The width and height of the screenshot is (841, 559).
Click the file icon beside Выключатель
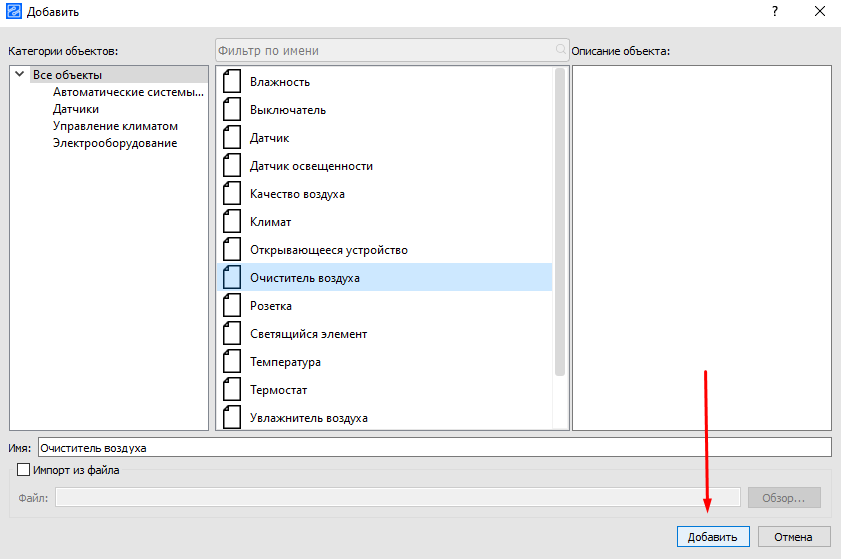click(232, 110)
